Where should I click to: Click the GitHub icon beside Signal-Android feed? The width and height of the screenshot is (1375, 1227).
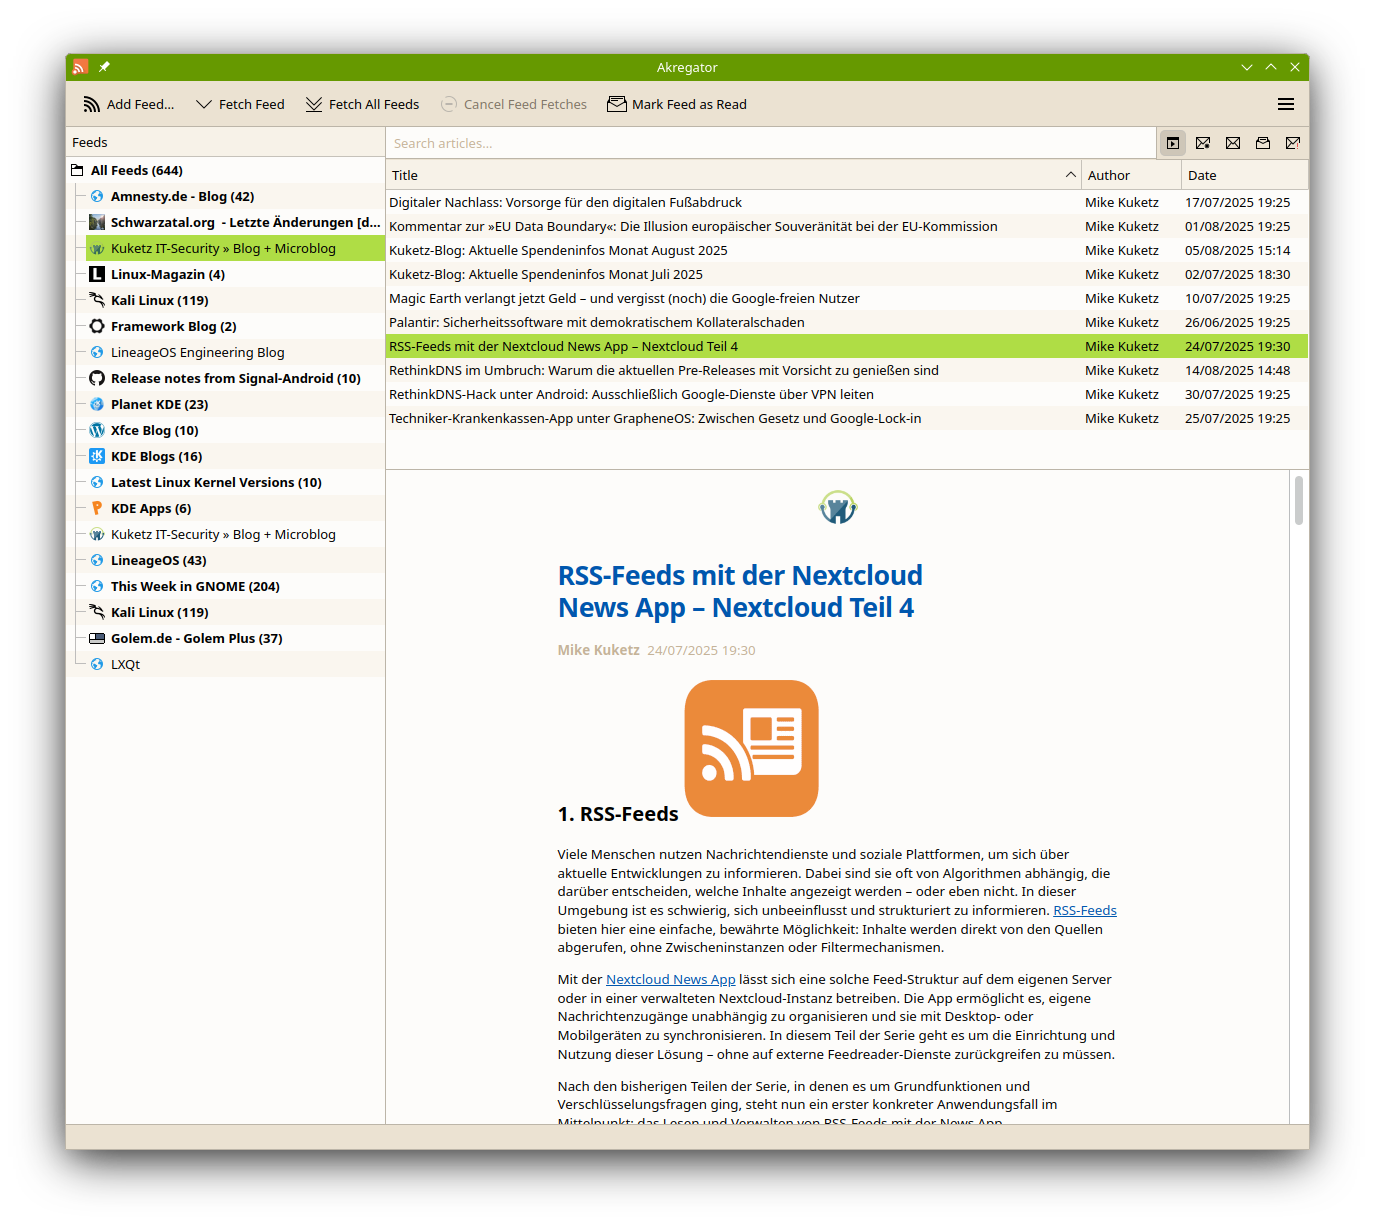tap(97, 379)
